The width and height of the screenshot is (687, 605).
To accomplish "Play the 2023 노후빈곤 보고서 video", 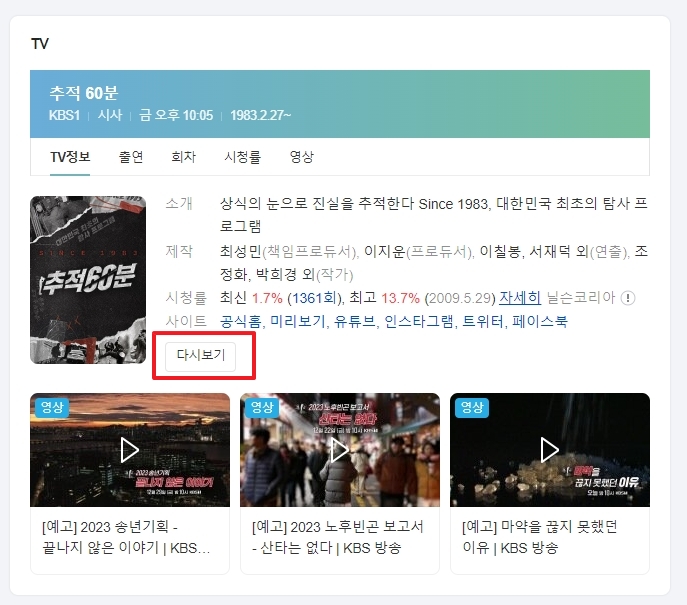I will [x=340, y=450].
